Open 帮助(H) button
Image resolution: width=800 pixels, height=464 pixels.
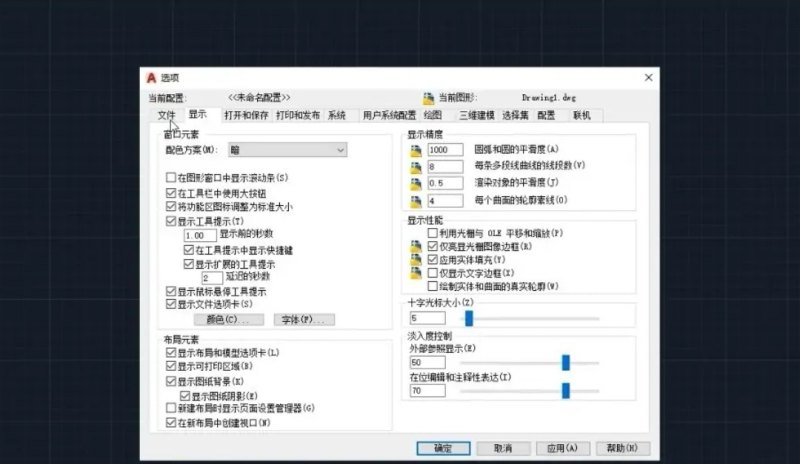click(x=622, y=448)
